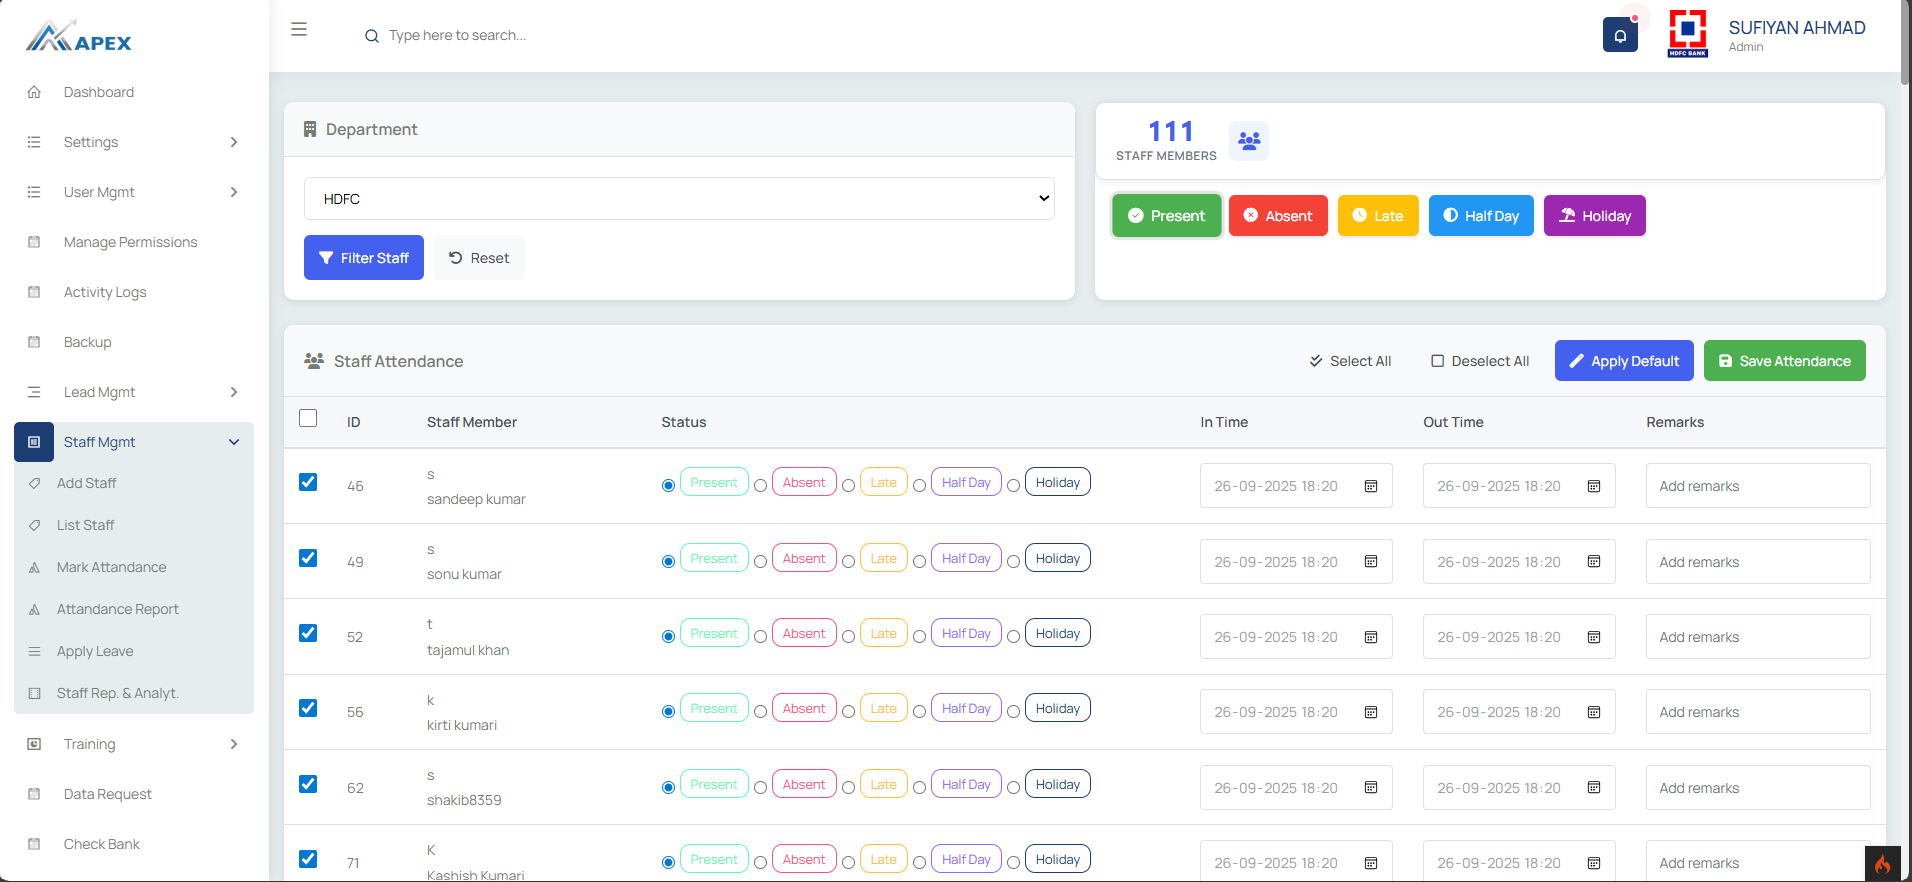Click the staff members group icon

coord(1248,141)
